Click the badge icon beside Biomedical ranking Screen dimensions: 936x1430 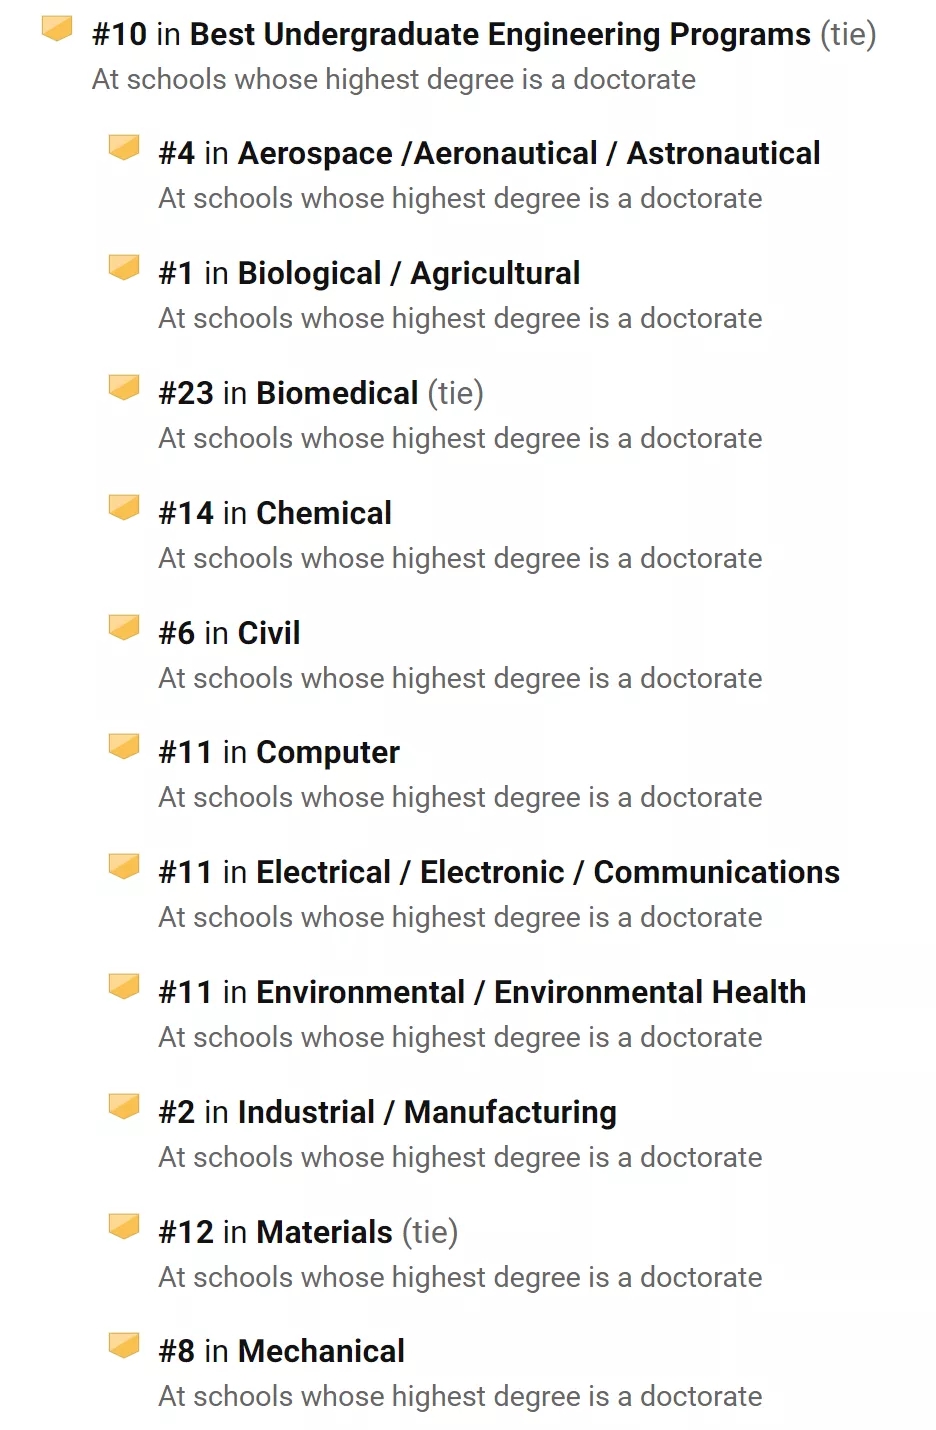(124, 388)
